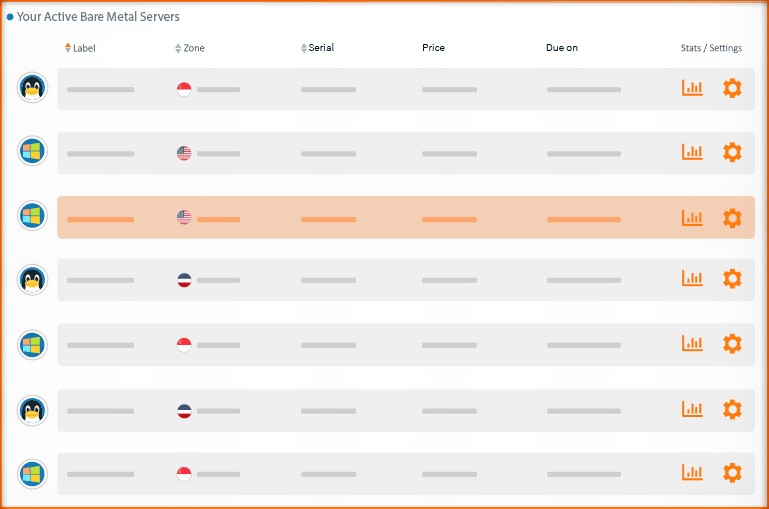The image size is (769, 509).
Task: Select the highlighted orange server row
Action: click(406, 218)
